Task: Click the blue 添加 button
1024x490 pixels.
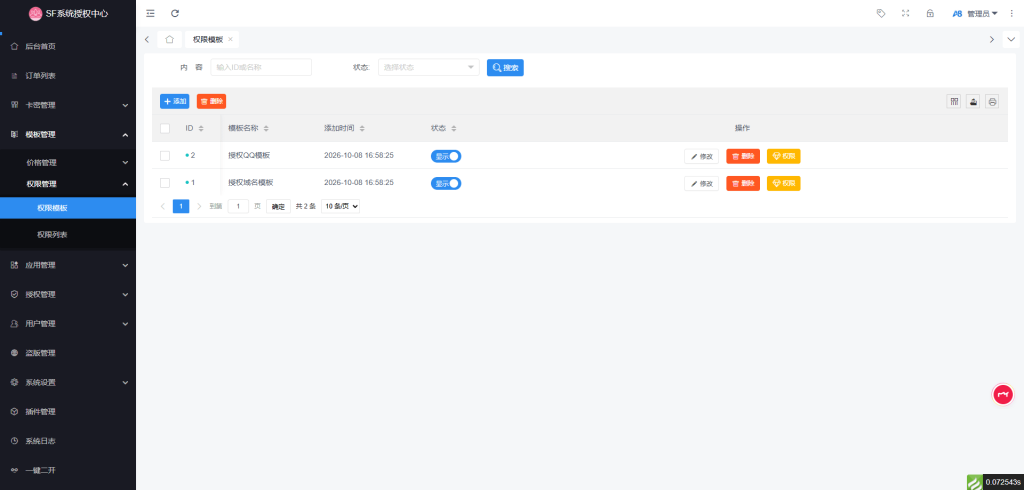Action: tap(174, 101)
